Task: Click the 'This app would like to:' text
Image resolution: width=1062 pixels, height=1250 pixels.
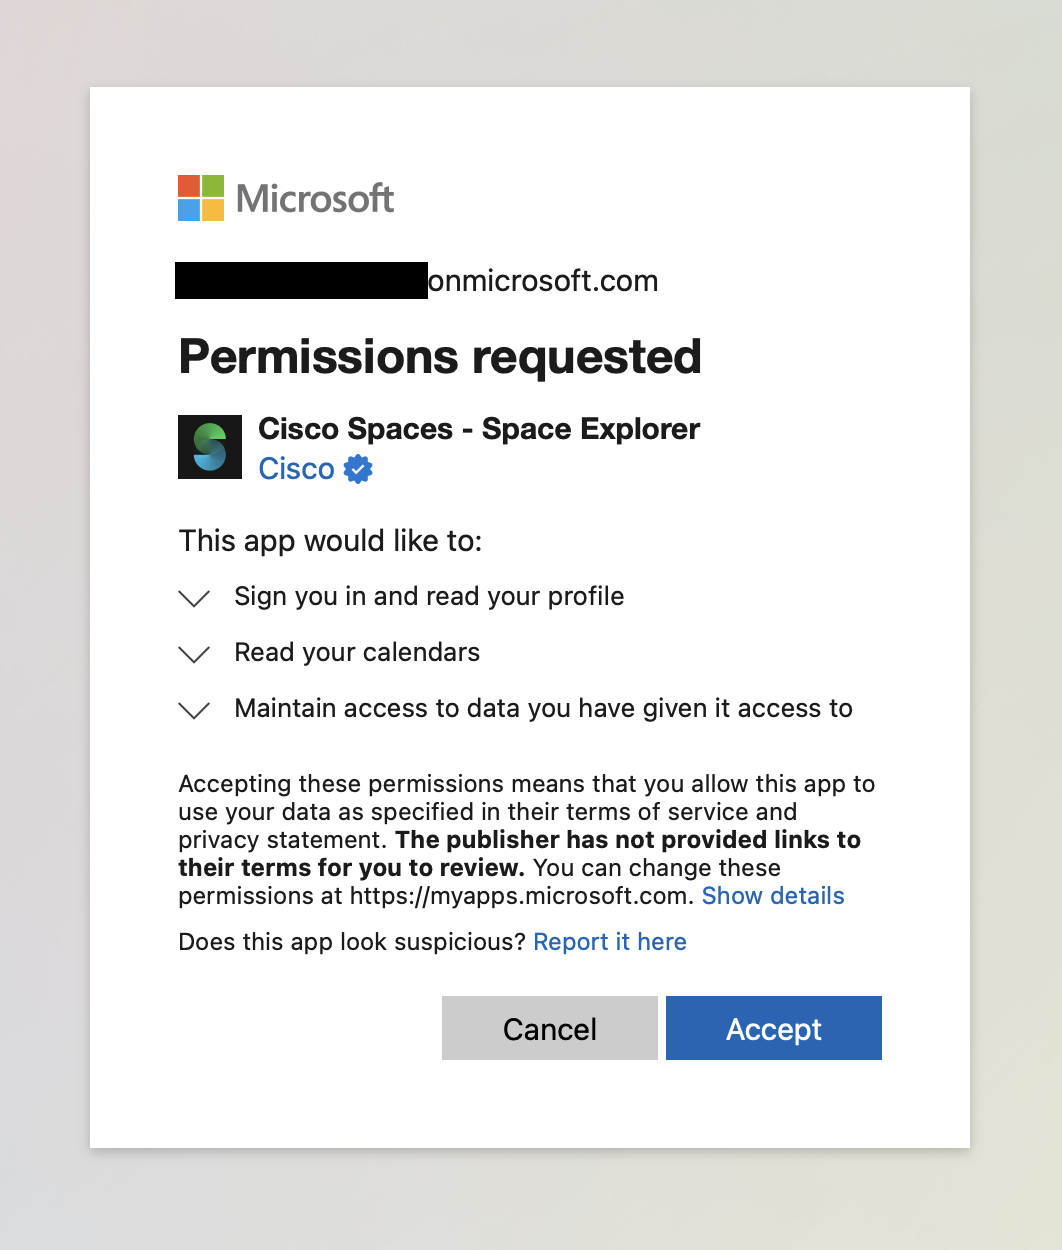Action: coord(330,541)
